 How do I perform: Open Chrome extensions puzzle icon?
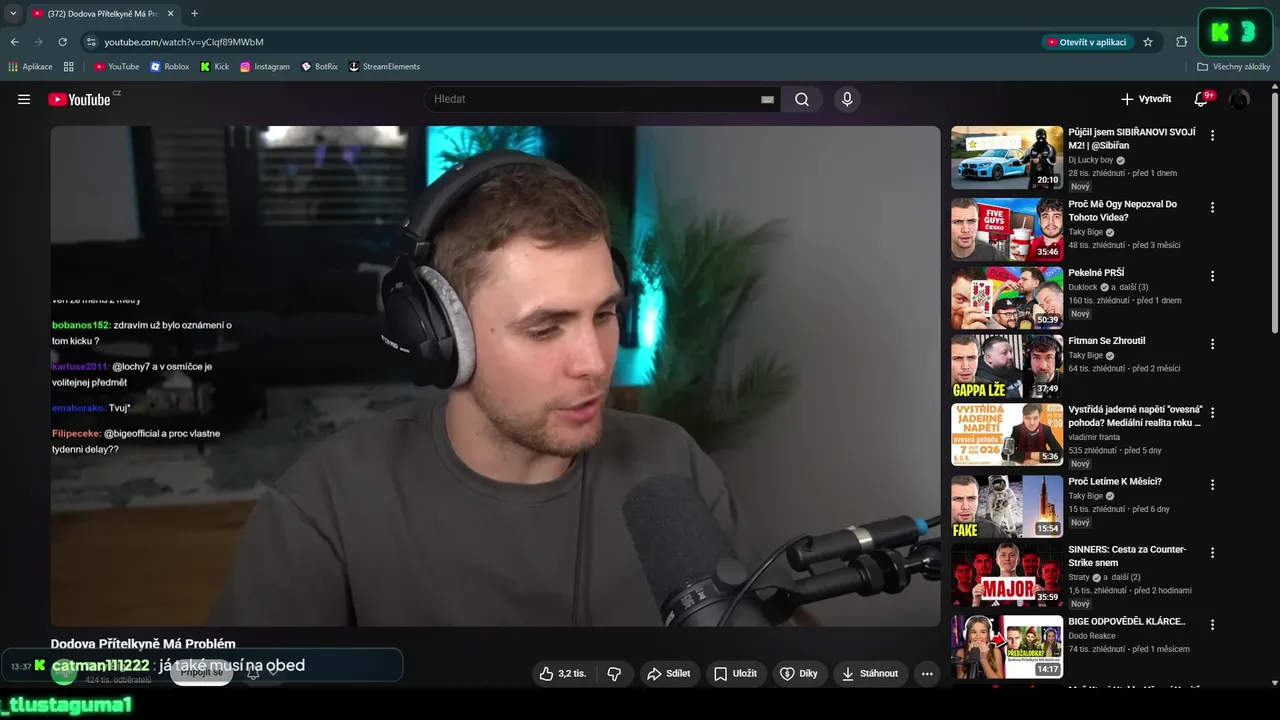click(1181, 42)
